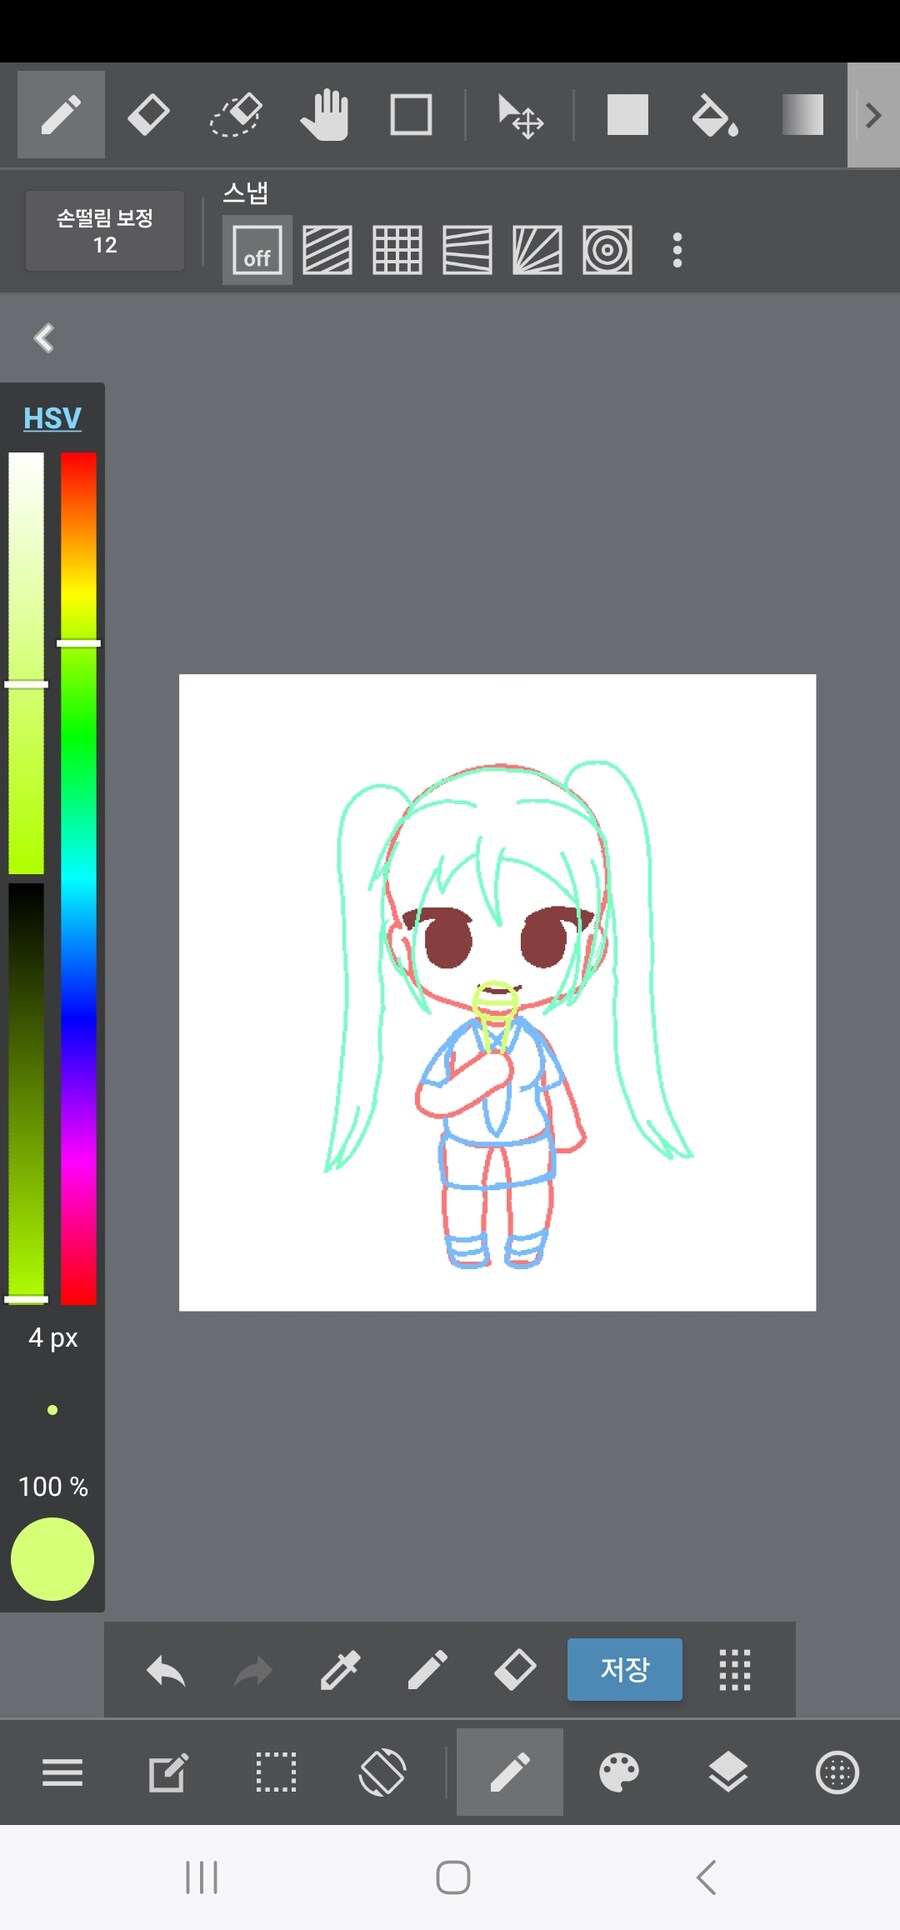The width and height of the screenshot is (900, 1930).
Task: Open the brush tab in bottom bar
Action: (x=510, y=1772)
